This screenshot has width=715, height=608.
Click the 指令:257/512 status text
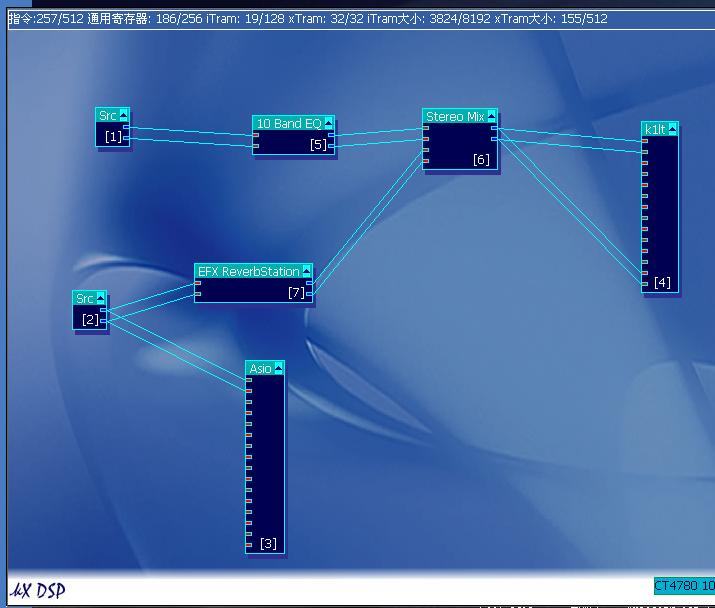pos(47,19)
